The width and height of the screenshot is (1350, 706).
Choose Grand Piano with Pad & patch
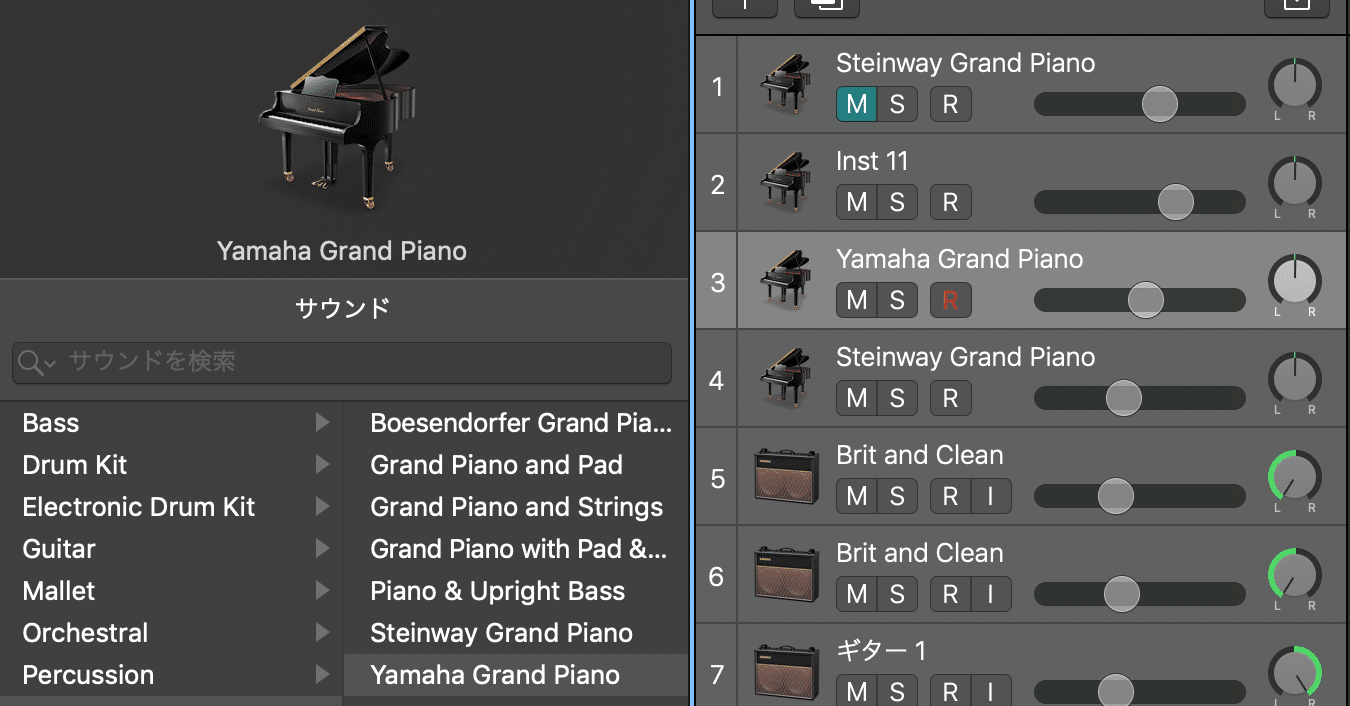click(x=516, y=549)
